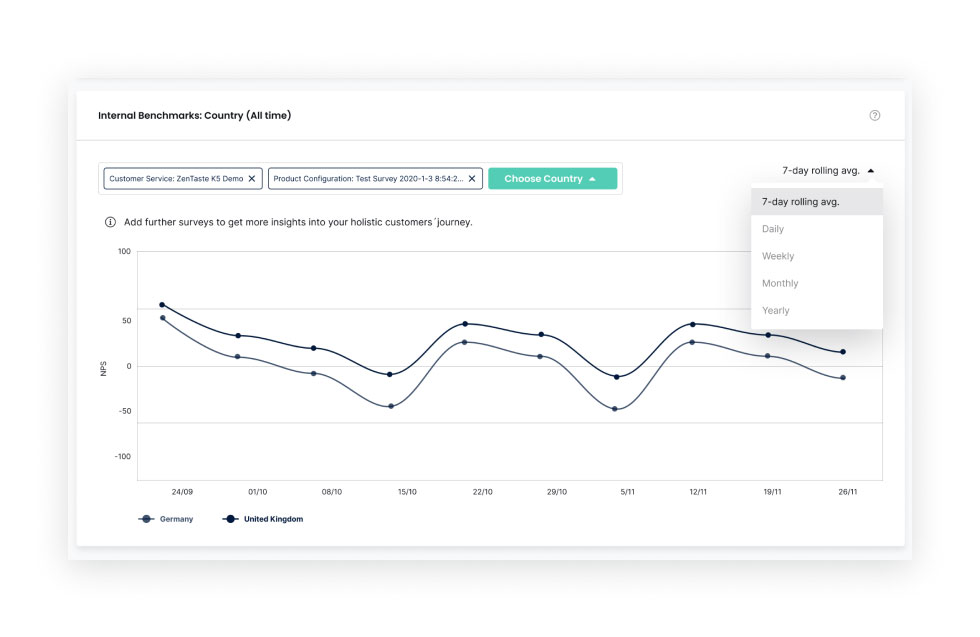The image size is (980, 637).
Task: Click the NPS y-axis label
Action: coord(104,369)
